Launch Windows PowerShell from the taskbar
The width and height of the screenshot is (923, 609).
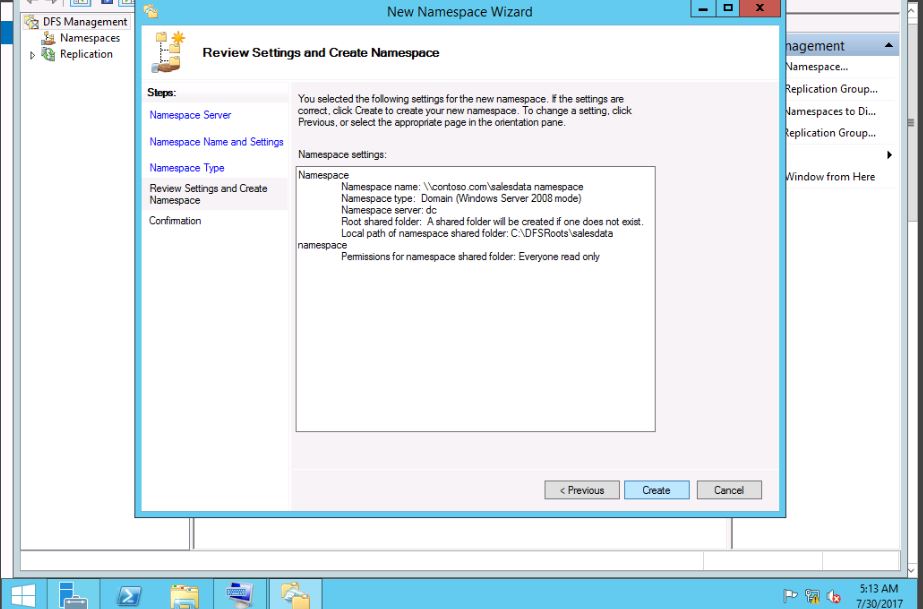tap(129, 595)
